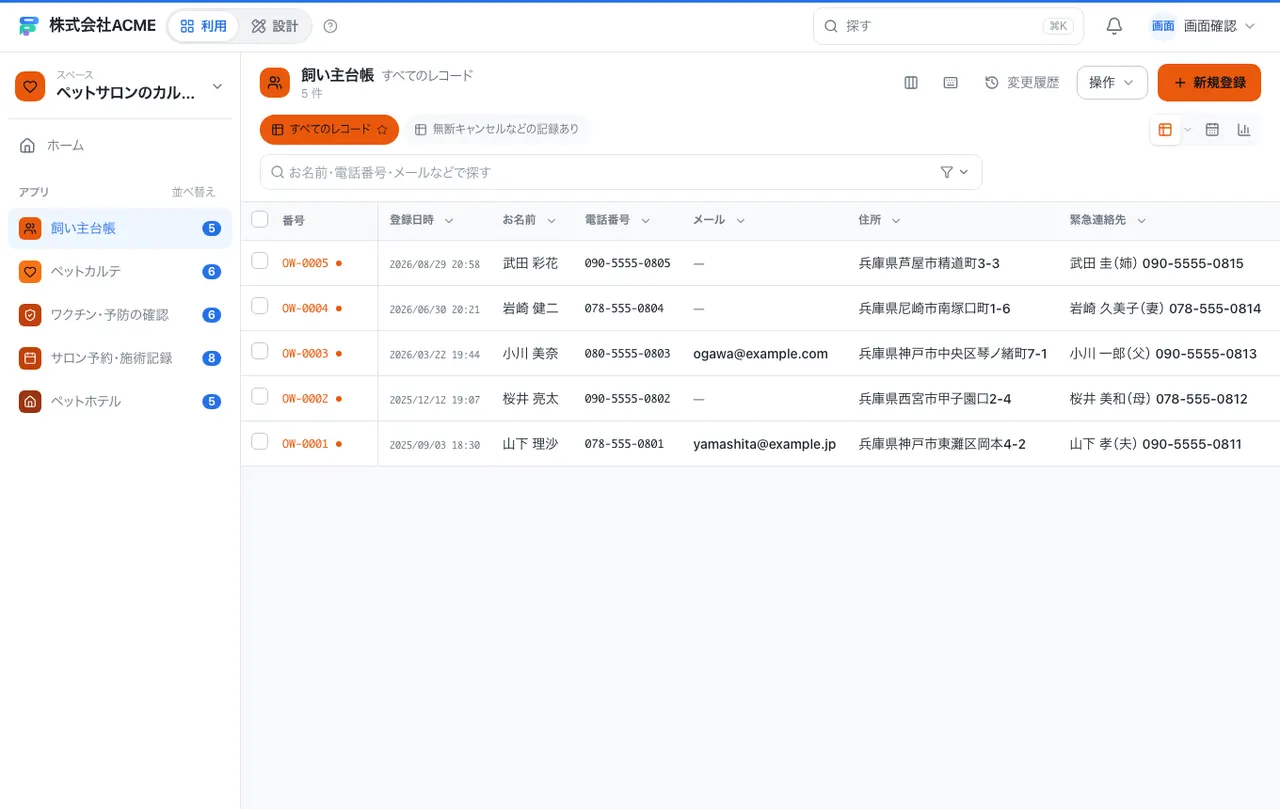Open the notifications bell

point(1114,26)
